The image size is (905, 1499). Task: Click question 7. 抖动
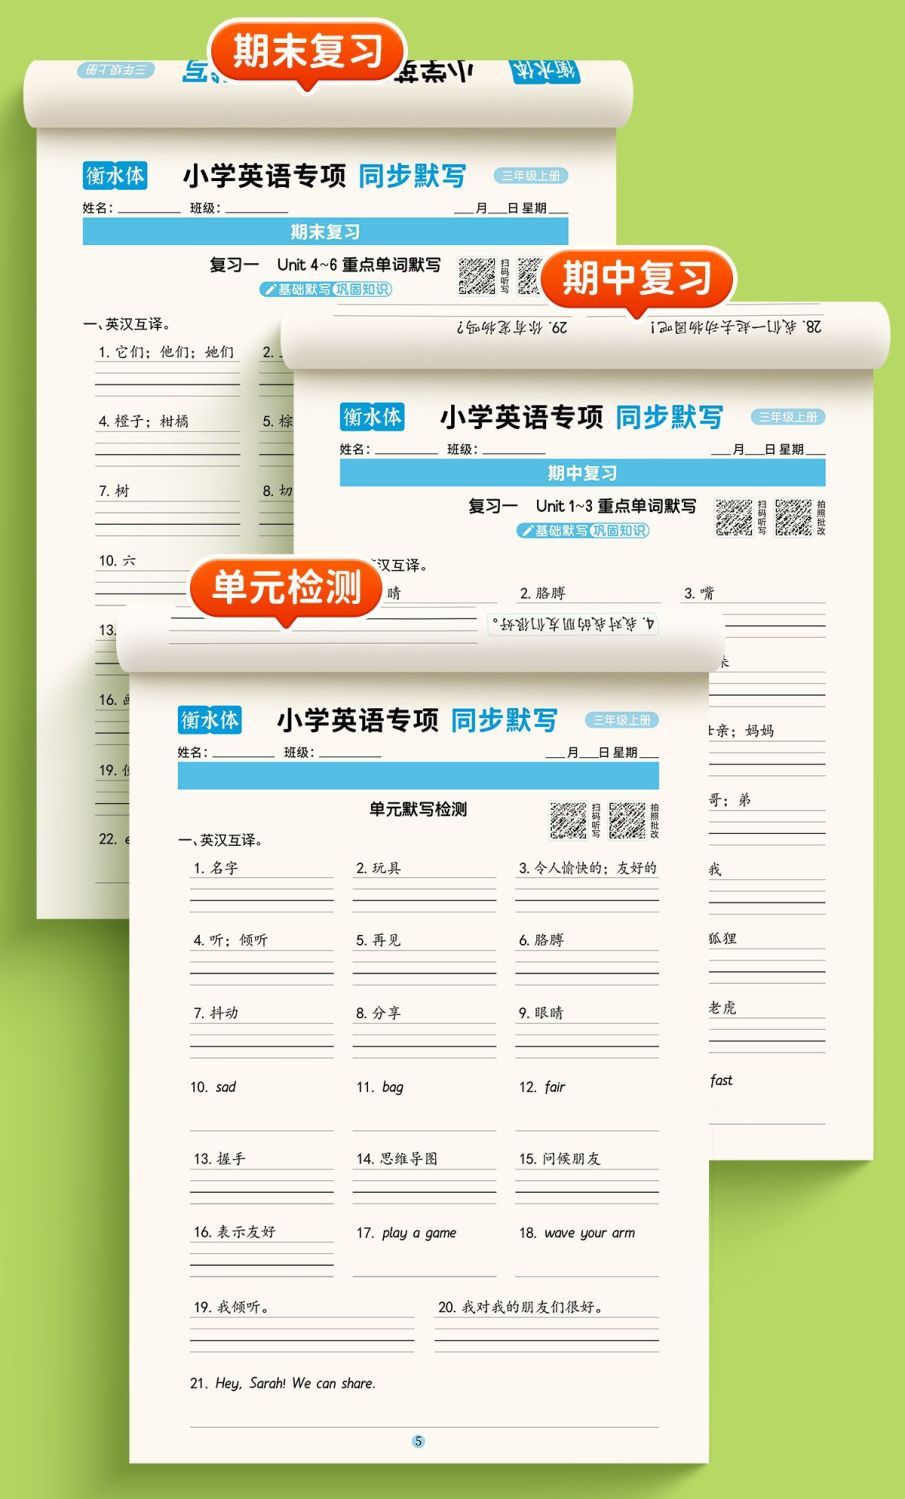coord(216,1013)
